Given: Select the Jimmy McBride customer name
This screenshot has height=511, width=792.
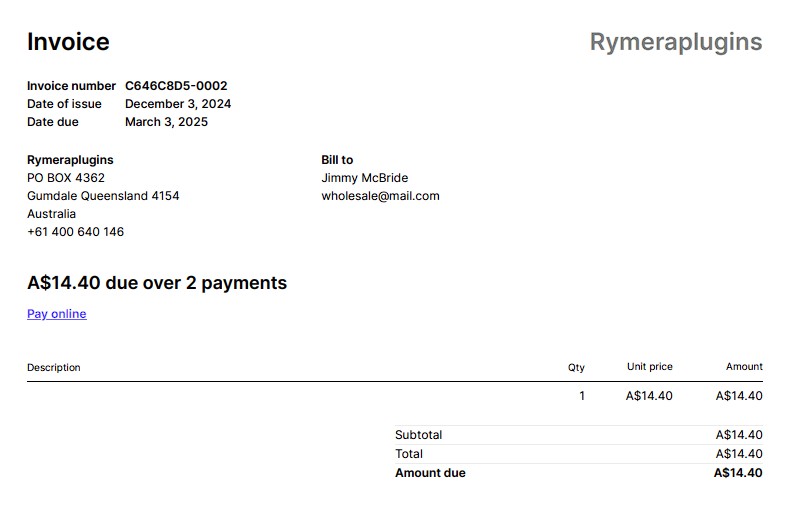Looking at the screenshot, I should click(x=365, y=178).
